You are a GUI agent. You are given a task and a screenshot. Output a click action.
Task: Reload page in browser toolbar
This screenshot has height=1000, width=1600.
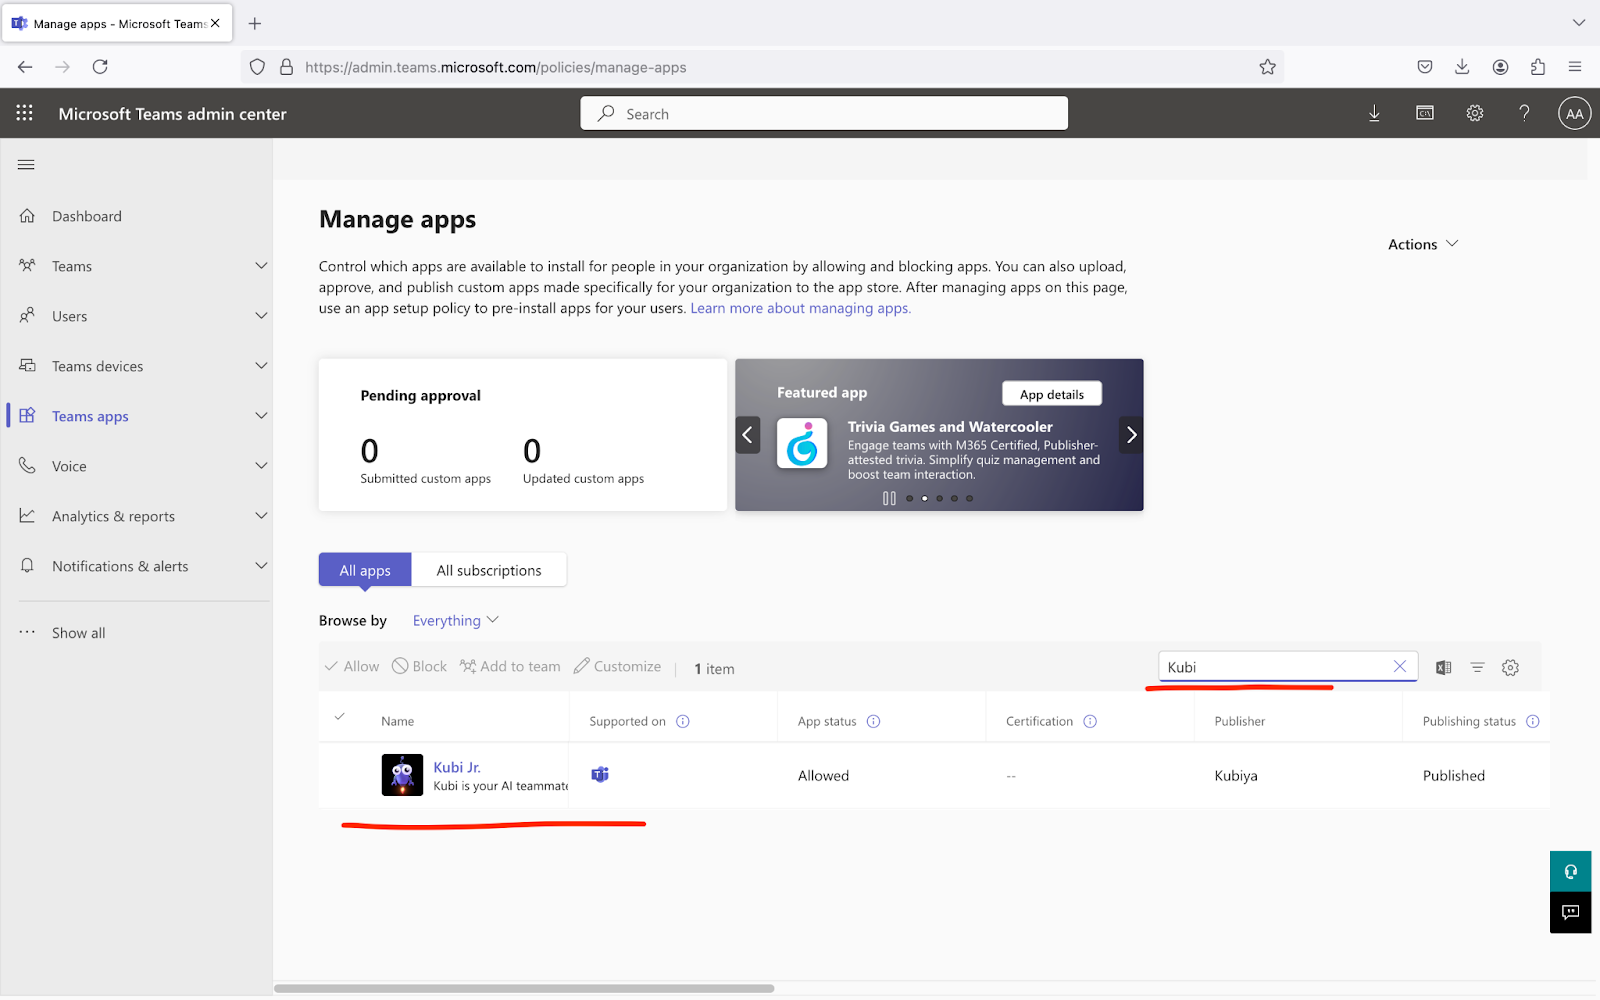100,67
